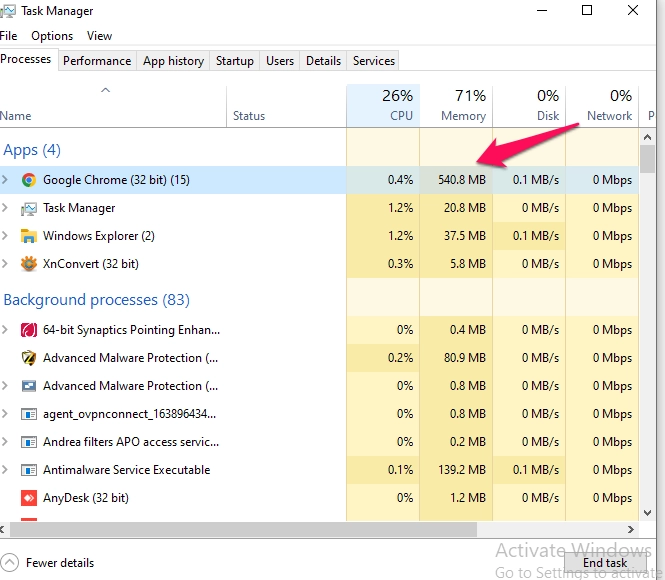Click the Task Manager title bar icon
Screen dimensions: 665x580
[x=8, y=11]
